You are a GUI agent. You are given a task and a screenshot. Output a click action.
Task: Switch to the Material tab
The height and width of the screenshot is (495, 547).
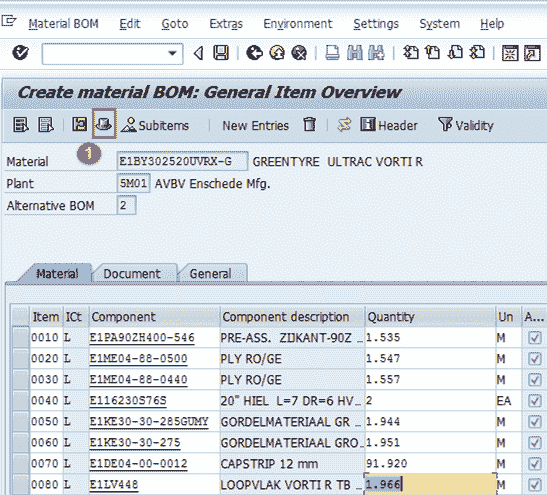(57, 273)
